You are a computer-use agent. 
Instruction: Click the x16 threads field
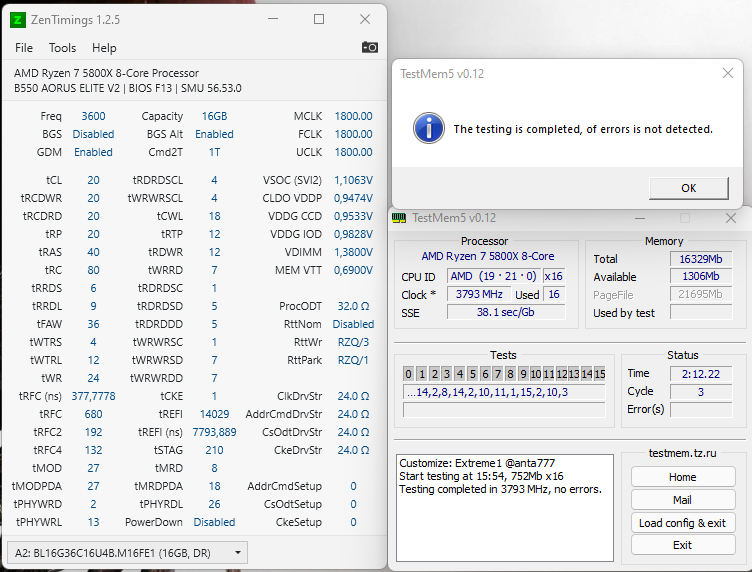(553, 277)
